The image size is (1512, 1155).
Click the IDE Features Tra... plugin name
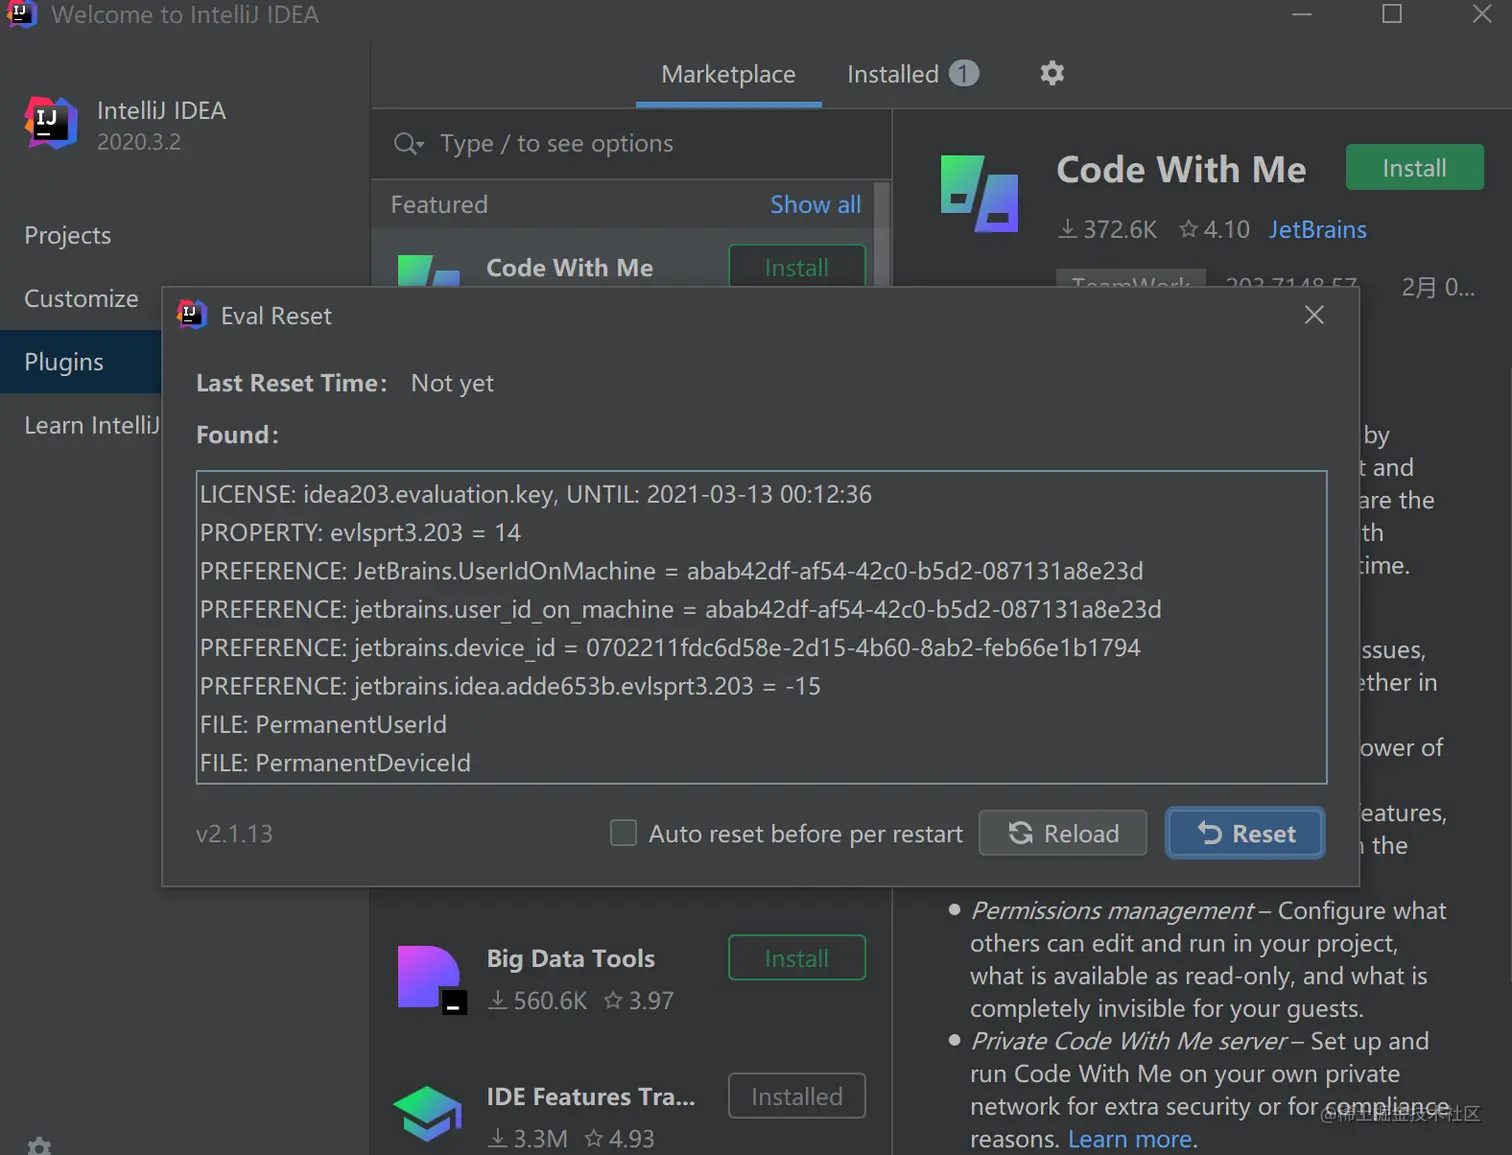point(590,1096)
